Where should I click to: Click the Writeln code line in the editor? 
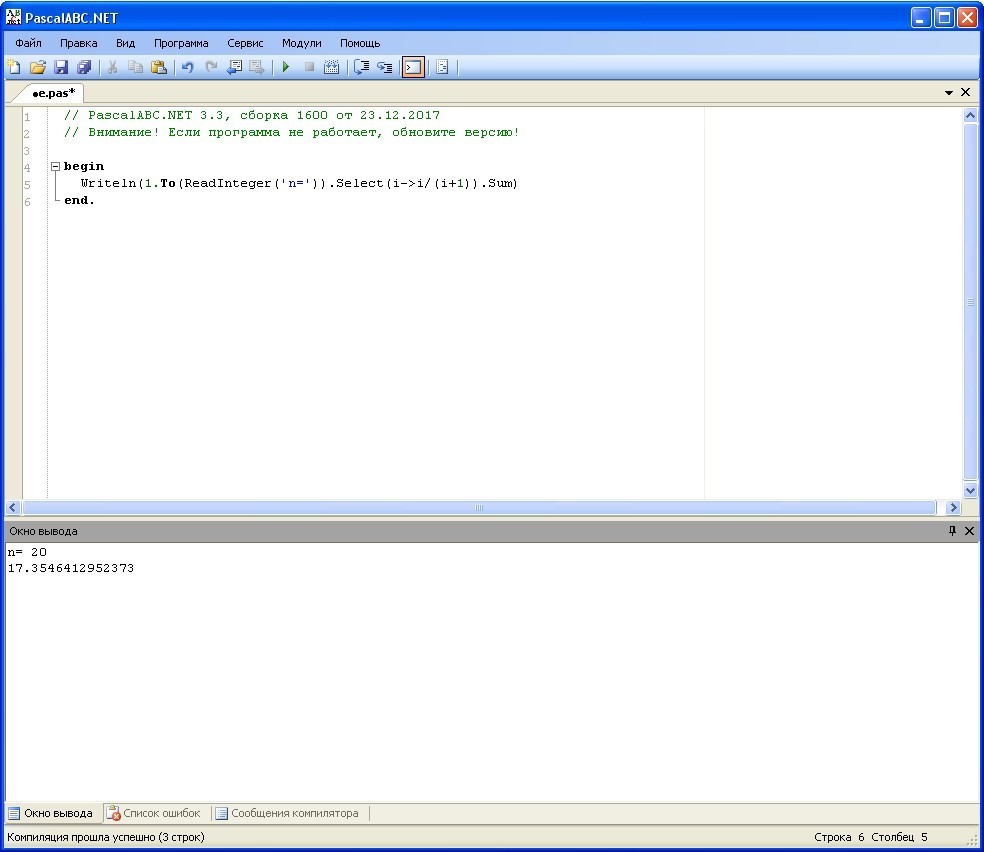(299, 183)
